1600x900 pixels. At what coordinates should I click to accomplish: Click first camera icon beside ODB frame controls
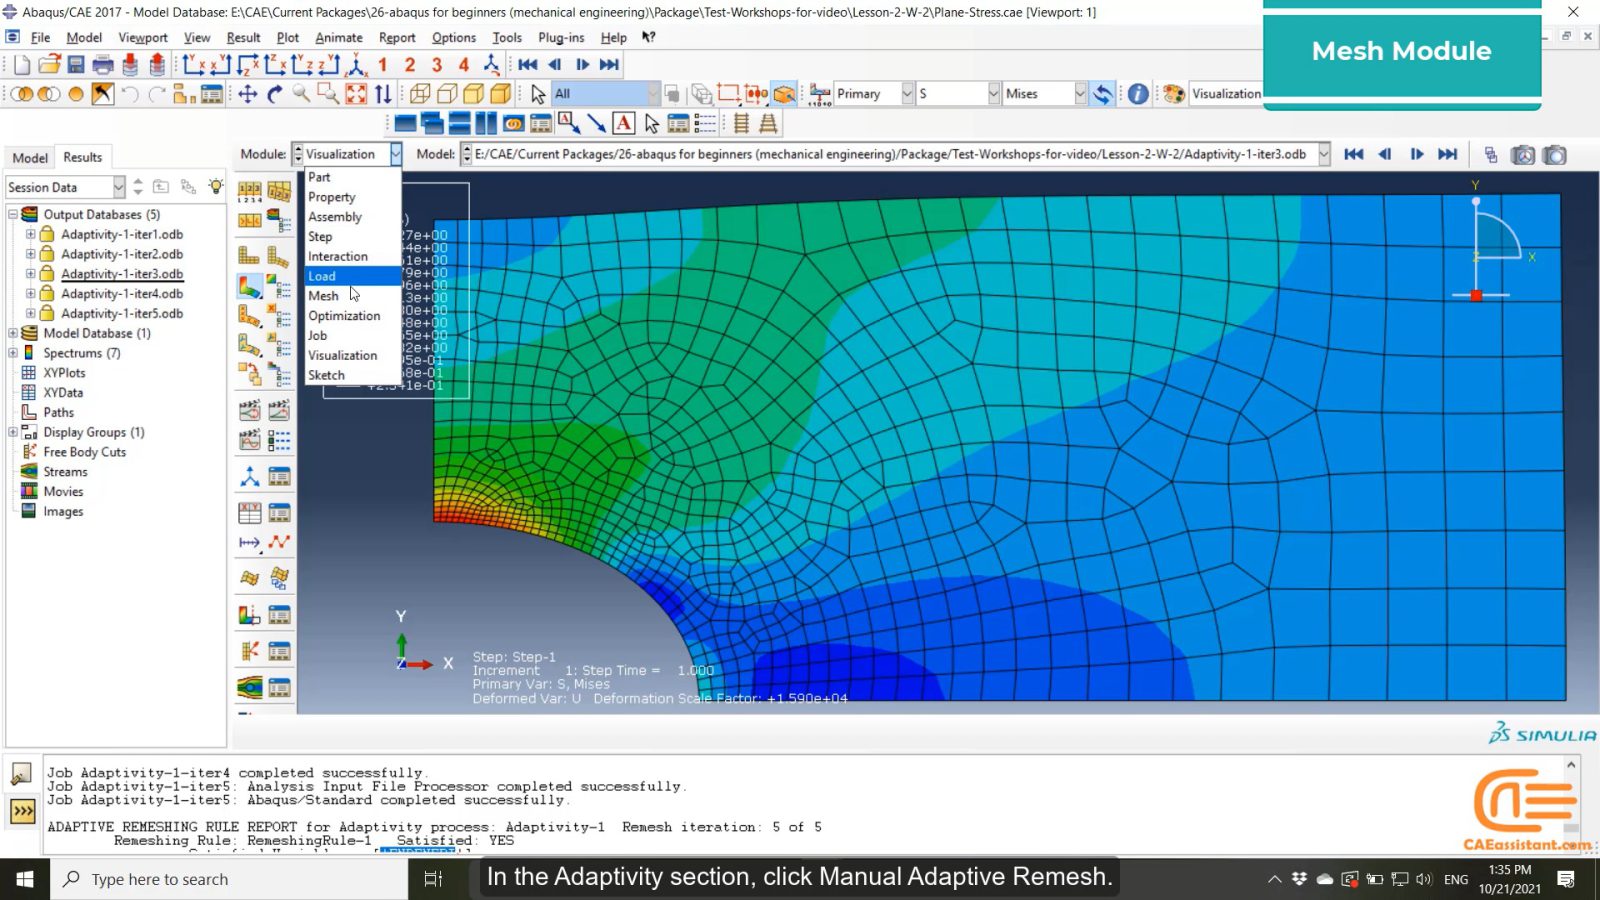click(1522, 155)
